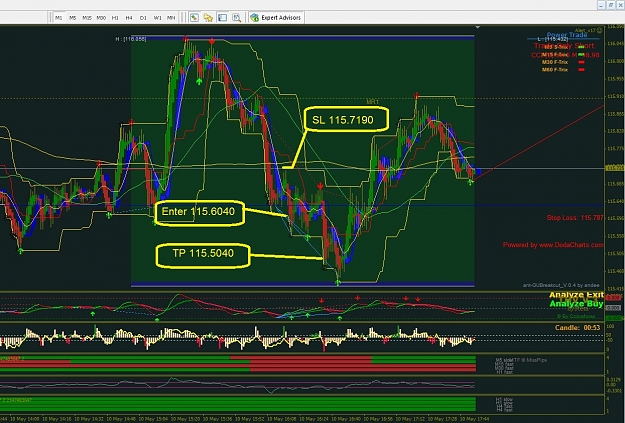Click the current price label on scale

tap(614, 168)
